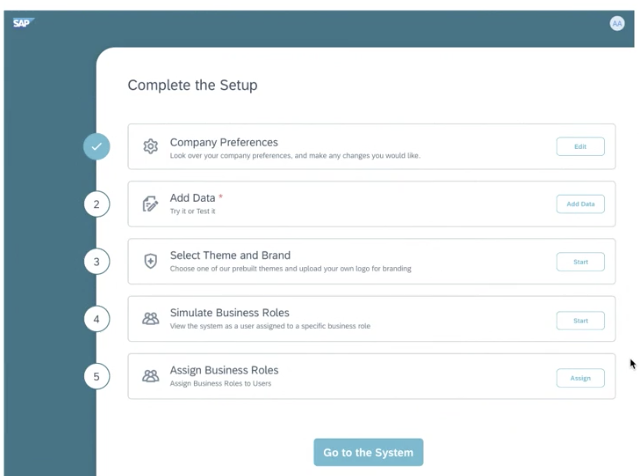This screenshot has width=639, height=476.
Task: Select step 5 circle indicator
Action: (x=97, y=376)
